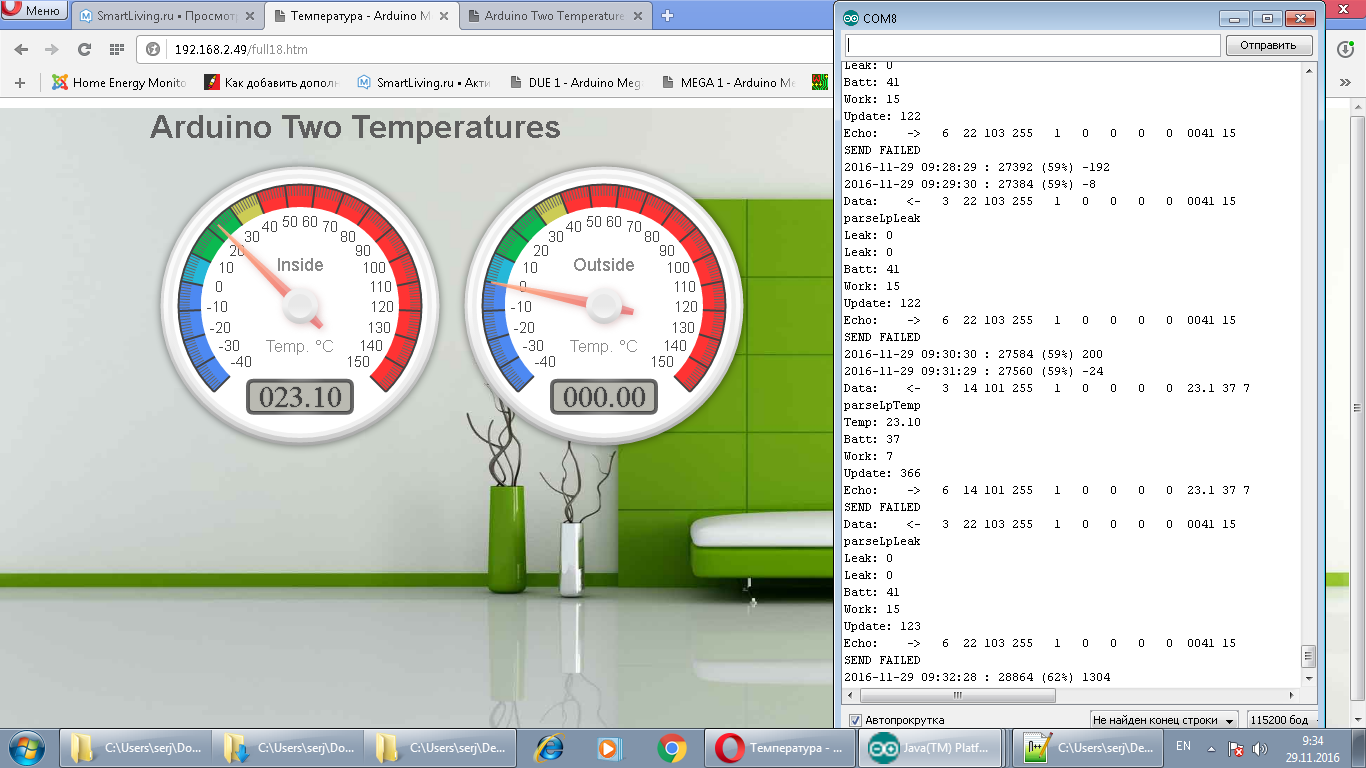The width and height of the screenshot is (1366, 768).
Task: Open the Opera Меню button
Action: pos(34,11)
